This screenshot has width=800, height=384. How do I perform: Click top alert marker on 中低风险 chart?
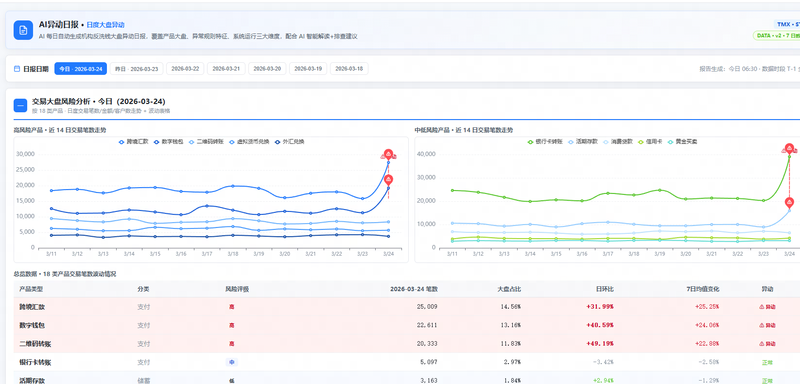click(x=789, y=148)
